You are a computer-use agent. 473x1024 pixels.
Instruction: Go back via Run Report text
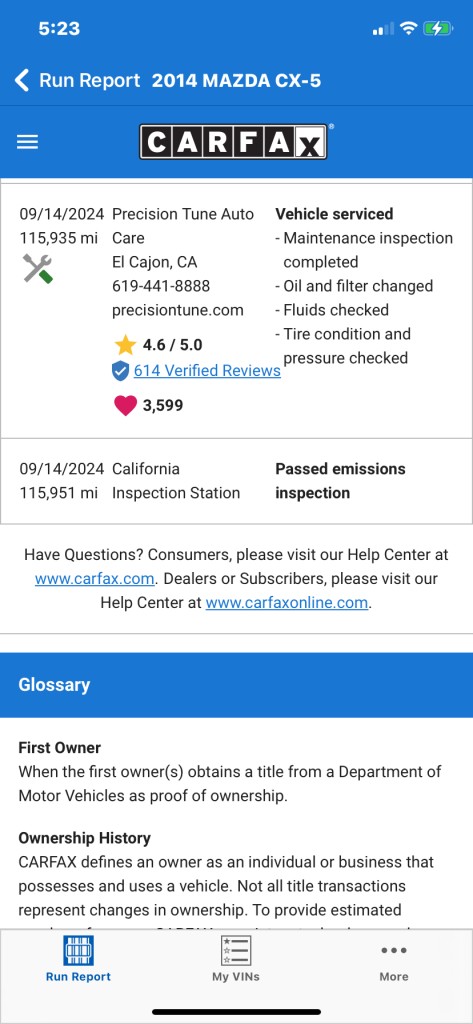point(90,81)
